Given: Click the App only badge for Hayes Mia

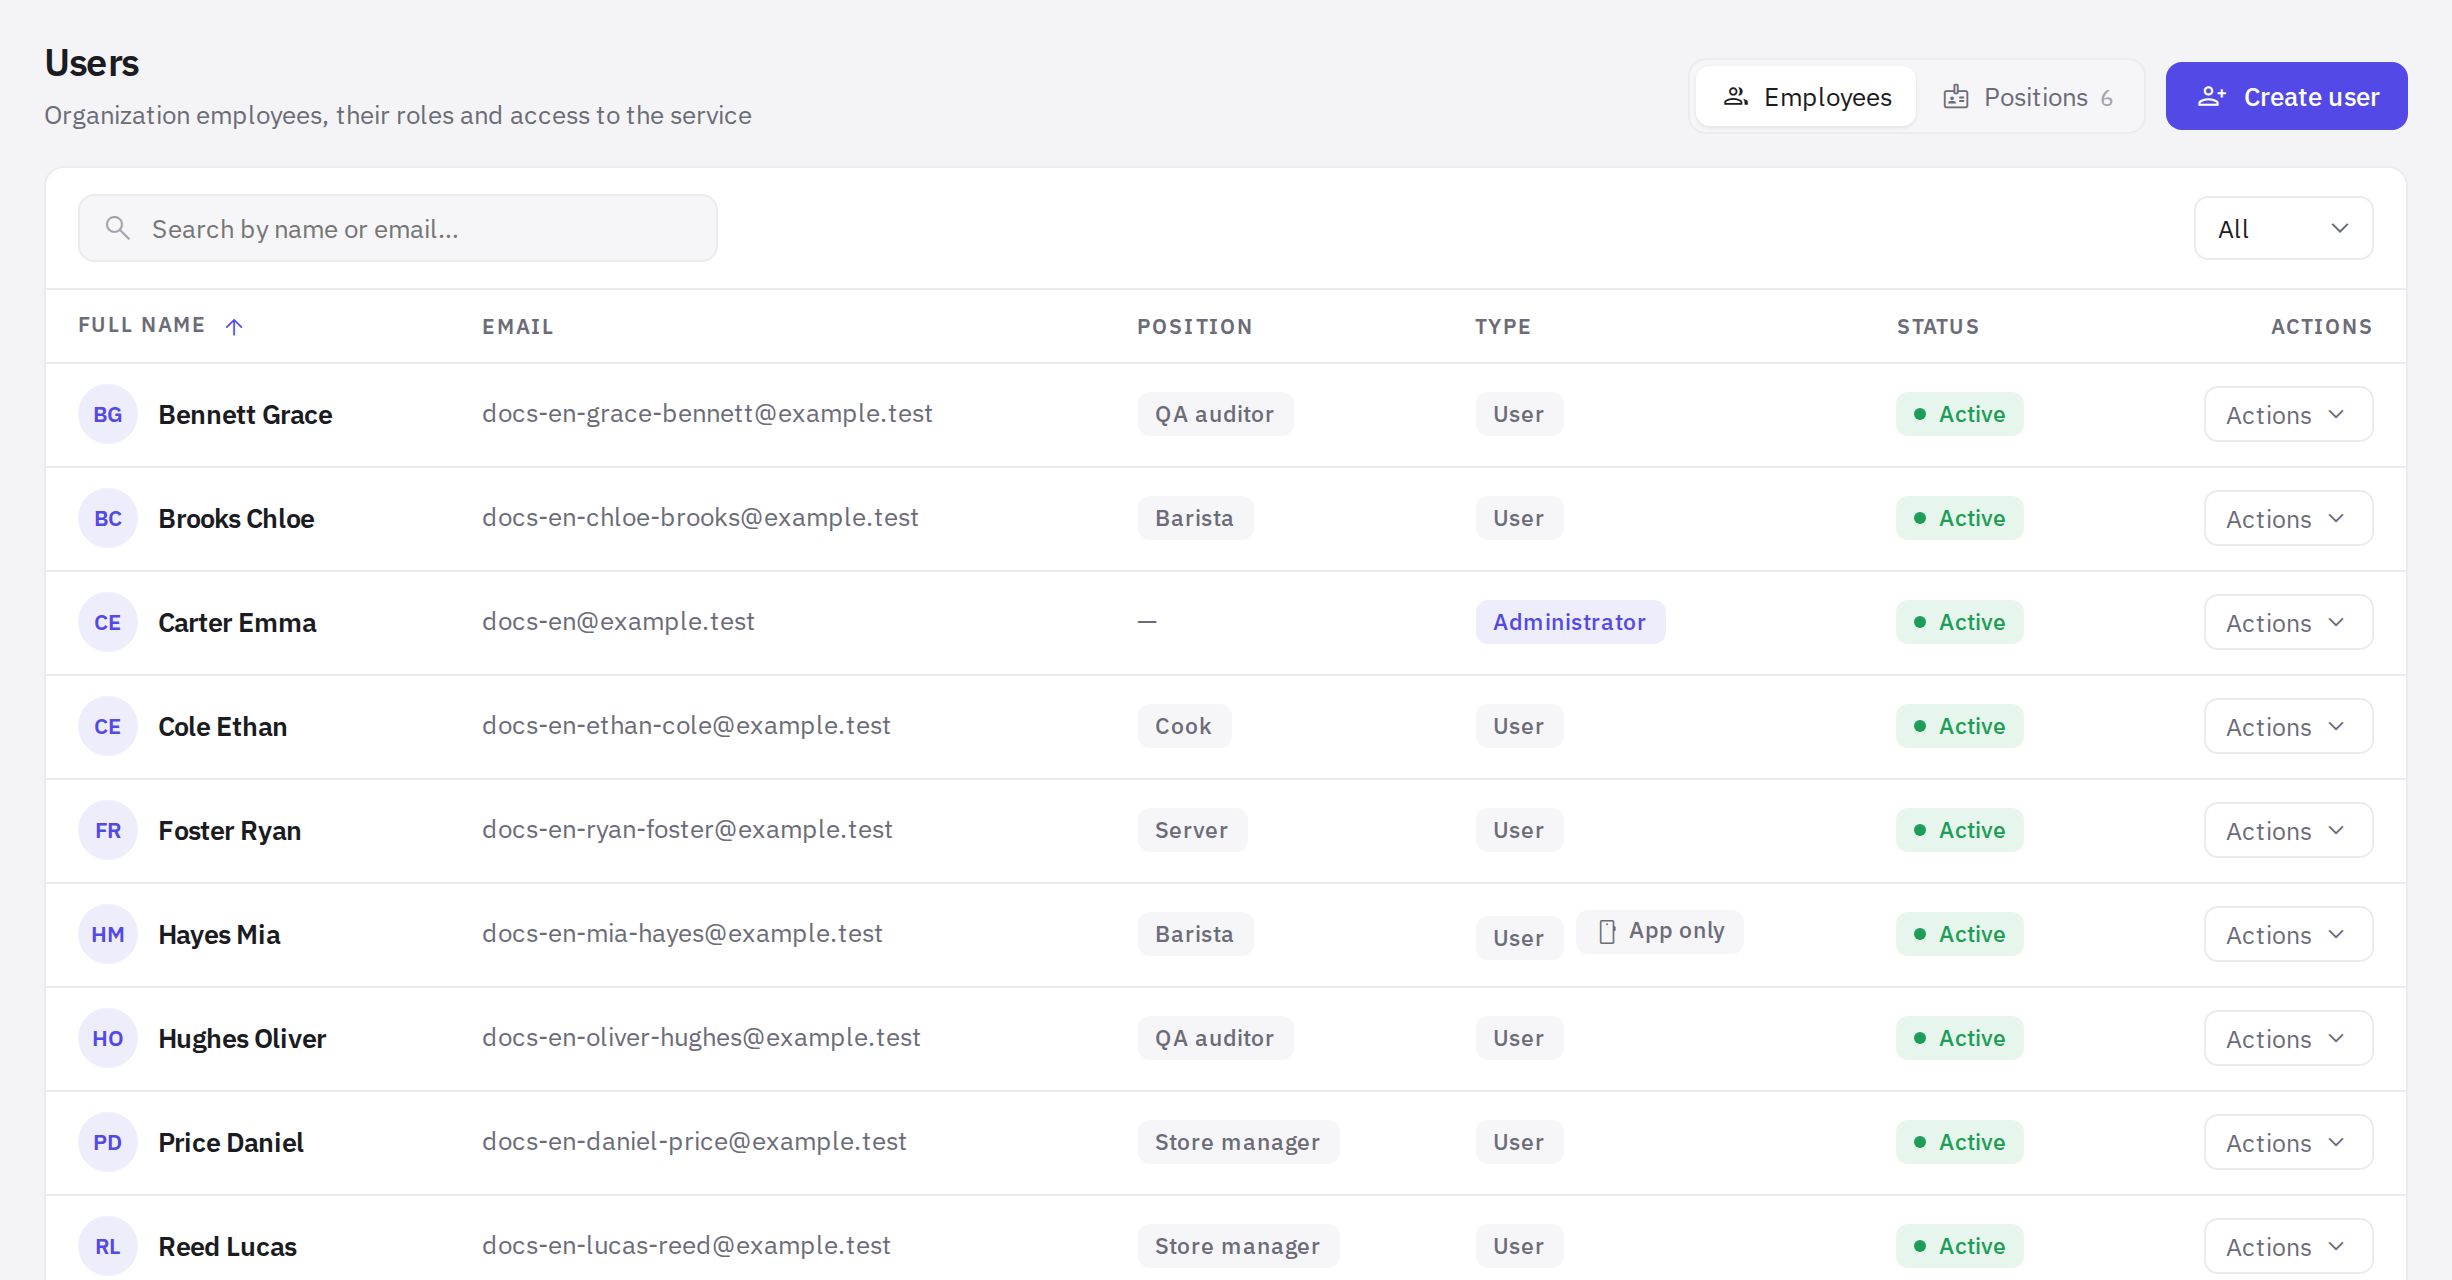Looking at the screenshot, I should (1660, 931).
